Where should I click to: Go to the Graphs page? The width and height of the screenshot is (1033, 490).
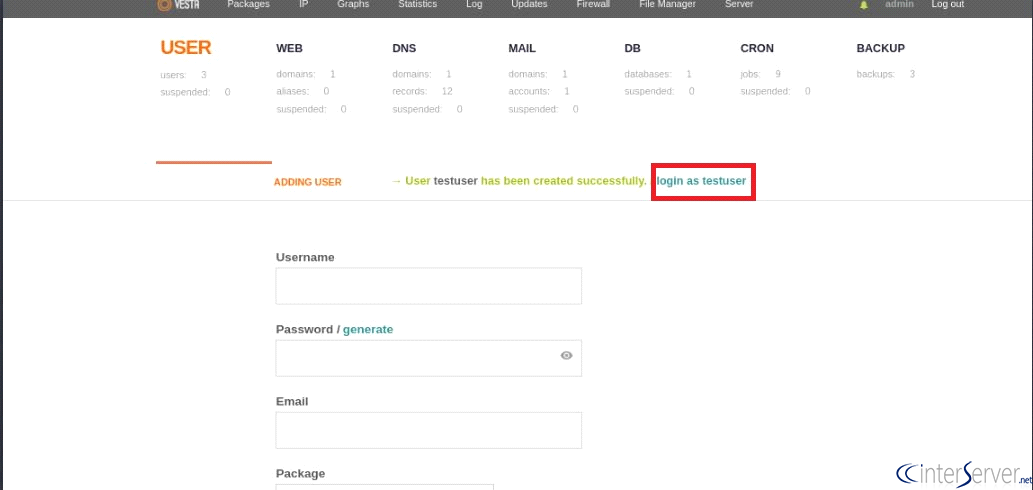coord(353,4)
